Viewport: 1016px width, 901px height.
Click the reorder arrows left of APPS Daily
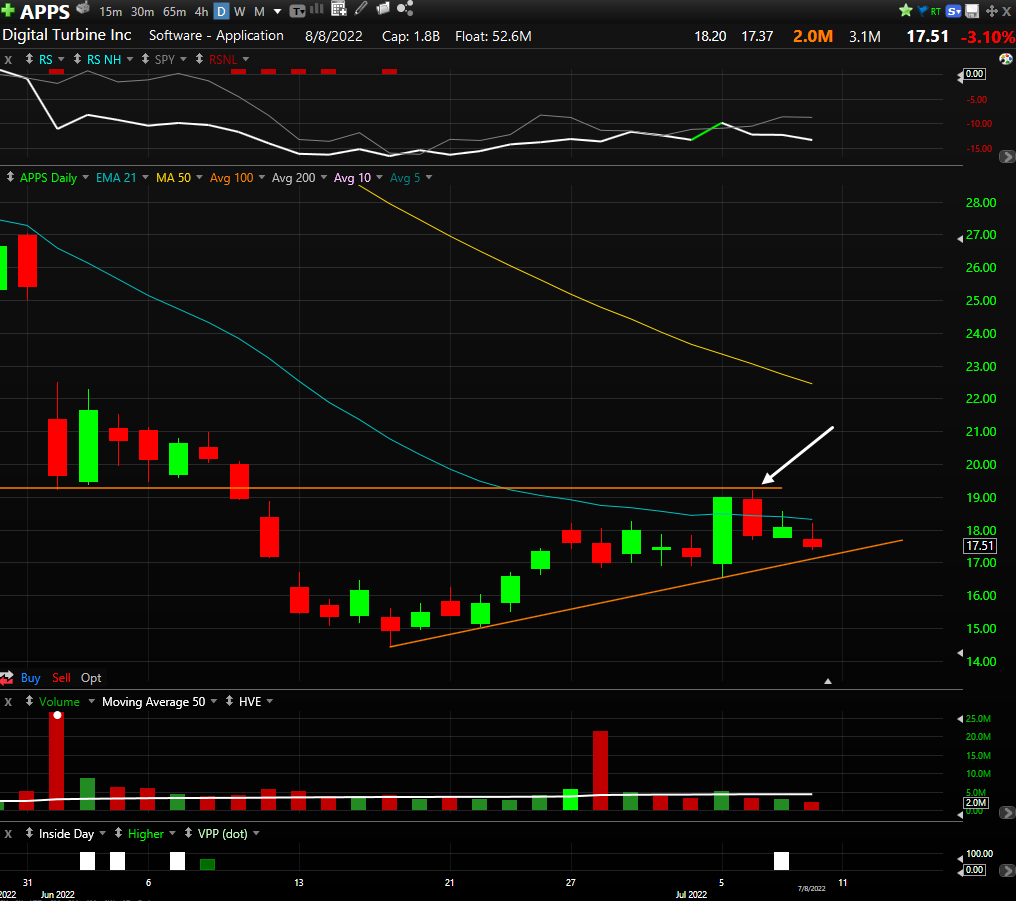[x=10, y=177]
